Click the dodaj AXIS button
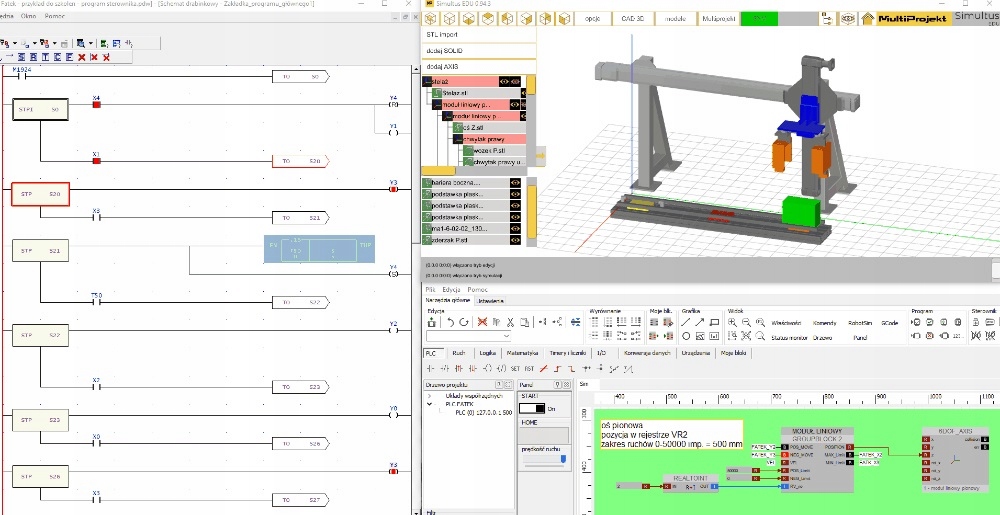The height and width of the screenshot is (515, 1000). (479, 66)
